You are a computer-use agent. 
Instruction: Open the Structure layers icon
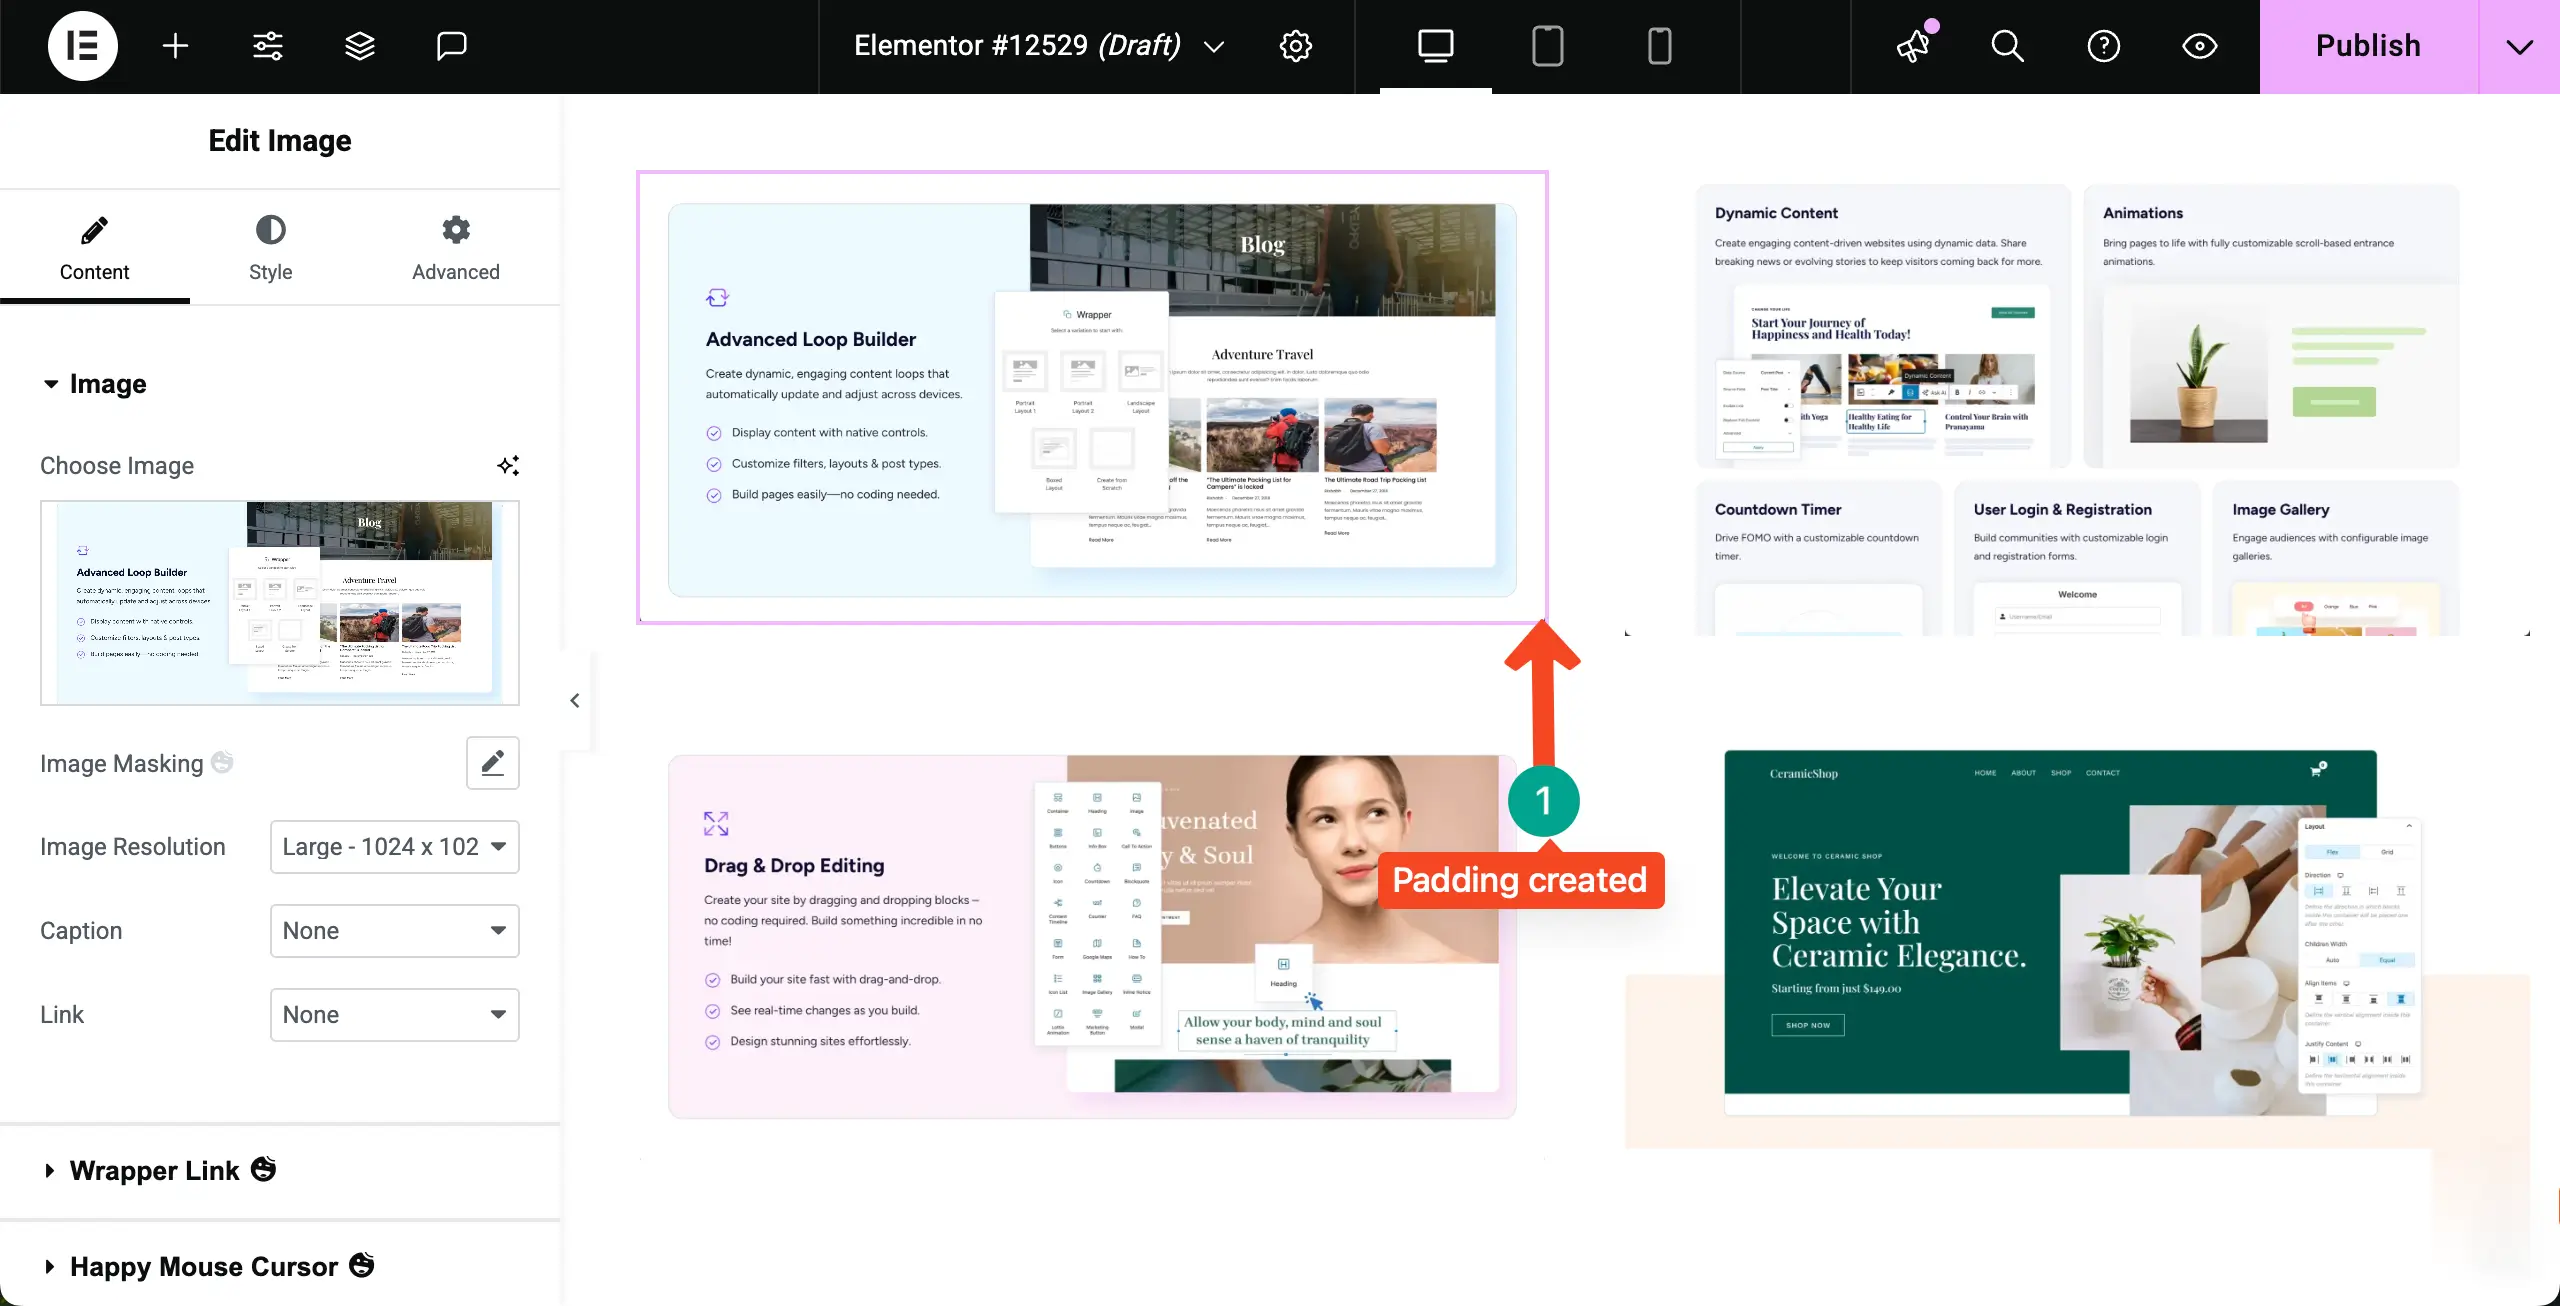pos(359,46)
